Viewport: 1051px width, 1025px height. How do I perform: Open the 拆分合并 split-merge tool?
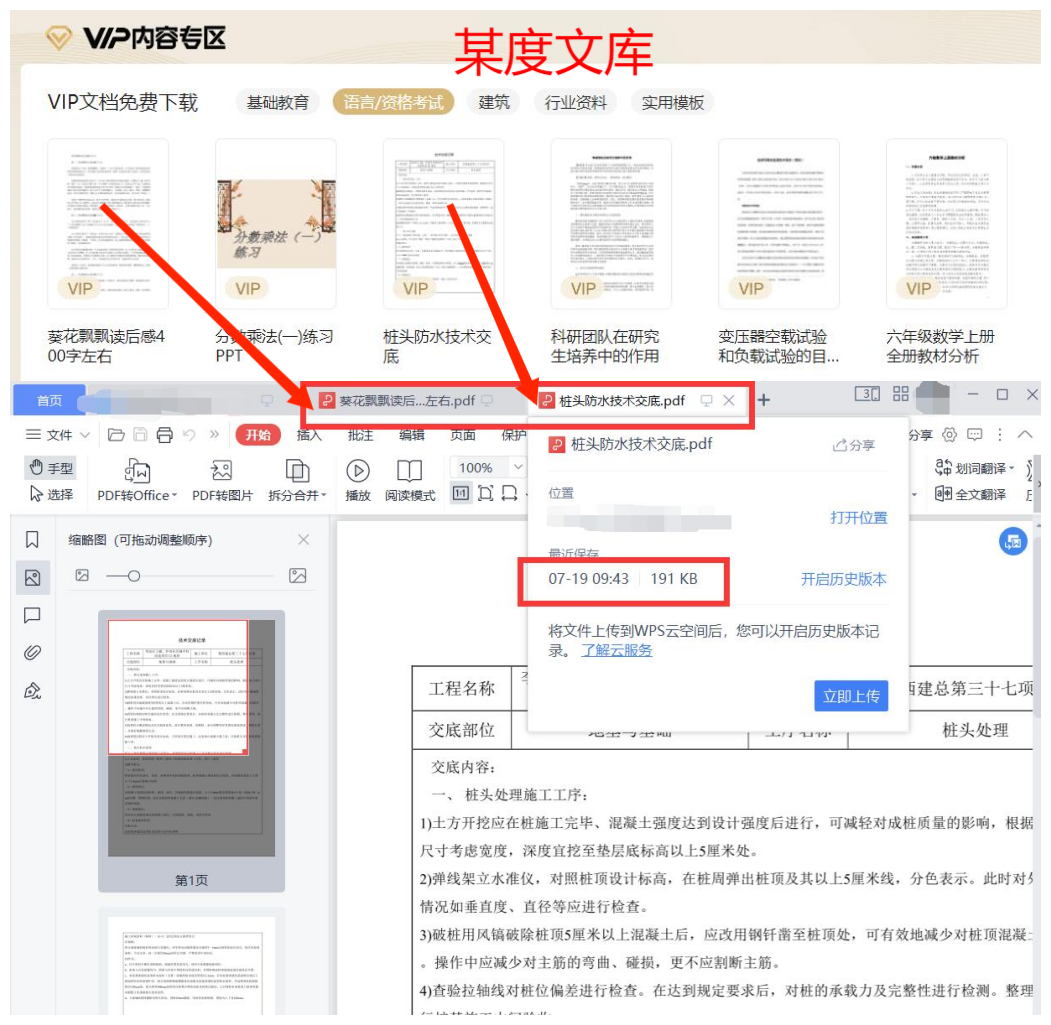(297, 480)
